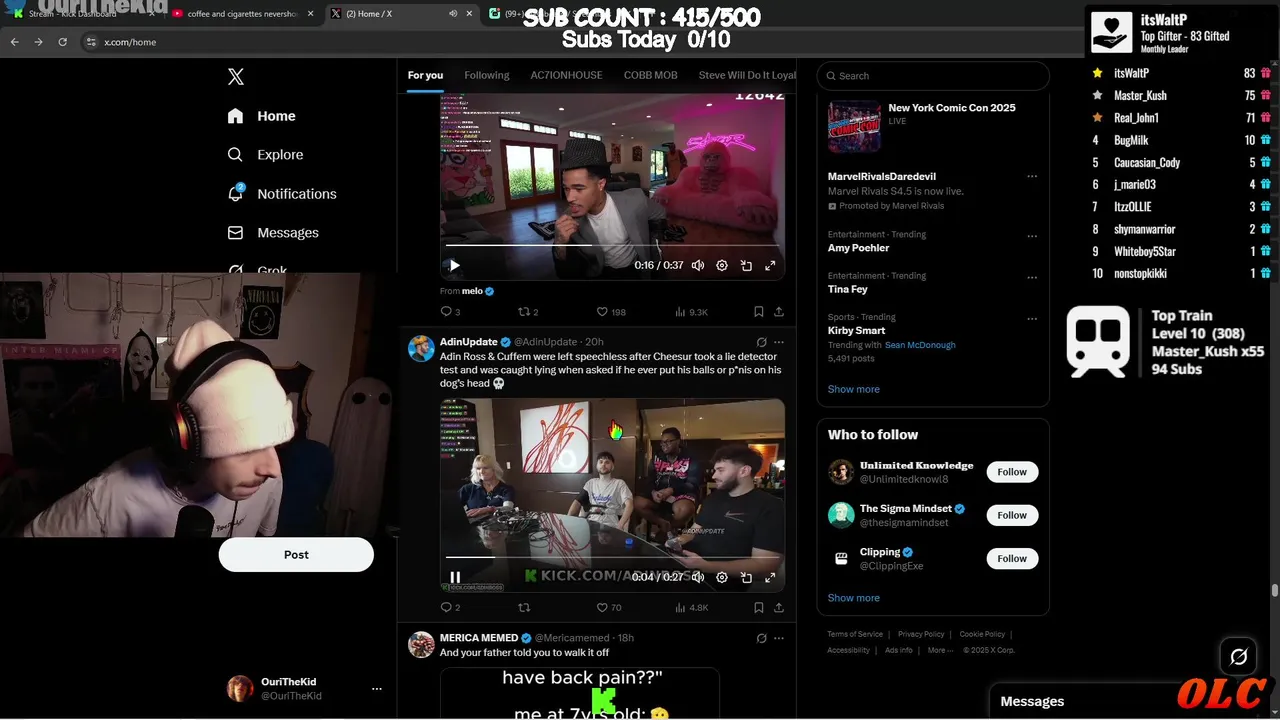1280x720 pixels.
Task: Switch to the Following tab
Action: coord(487,75)
